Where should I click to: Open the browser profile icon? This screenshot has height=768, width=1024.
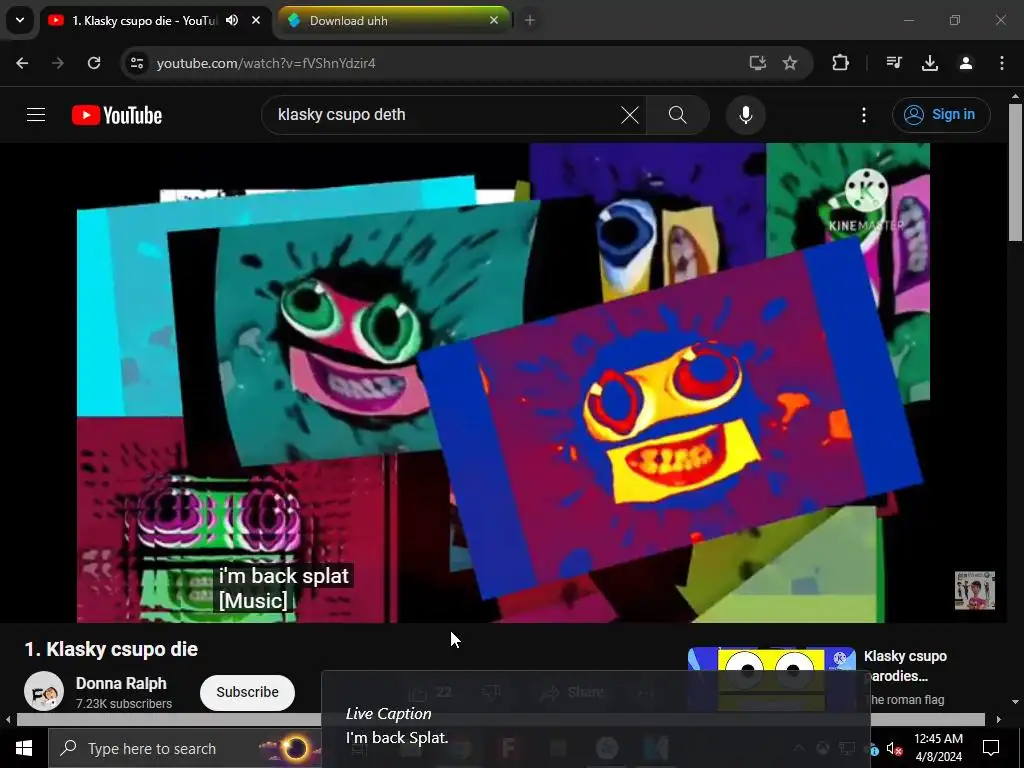click(966, 63)
